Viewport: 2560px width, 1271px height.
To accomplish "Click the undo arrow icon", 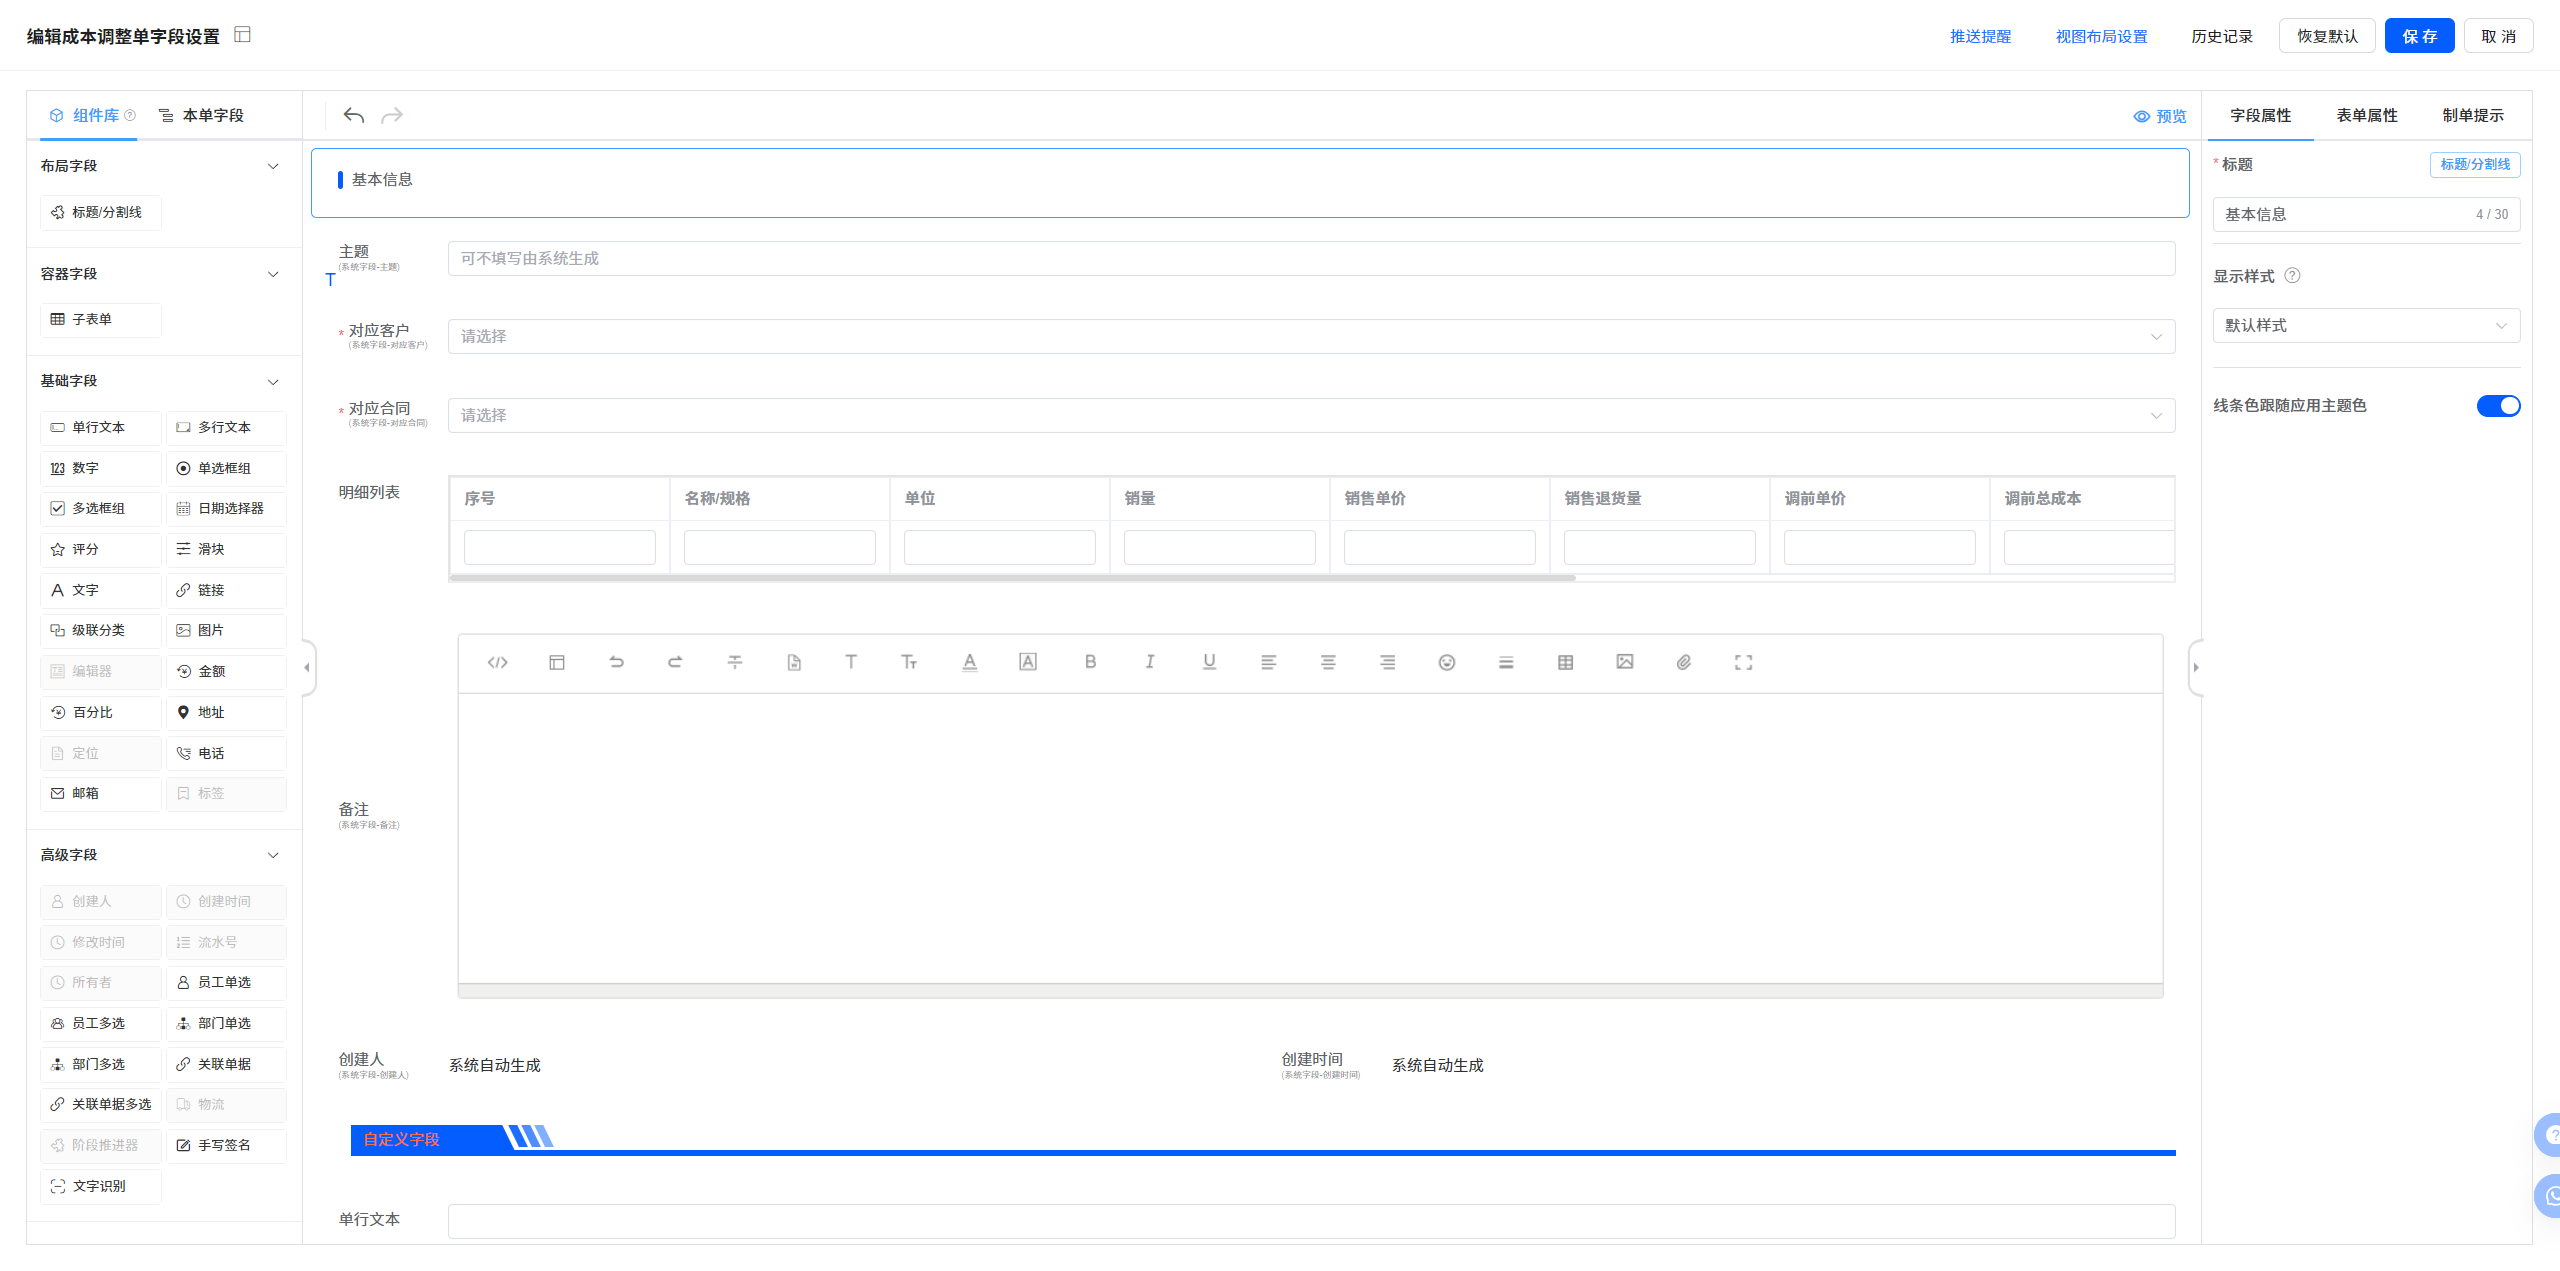I will (x=353, y=116).
